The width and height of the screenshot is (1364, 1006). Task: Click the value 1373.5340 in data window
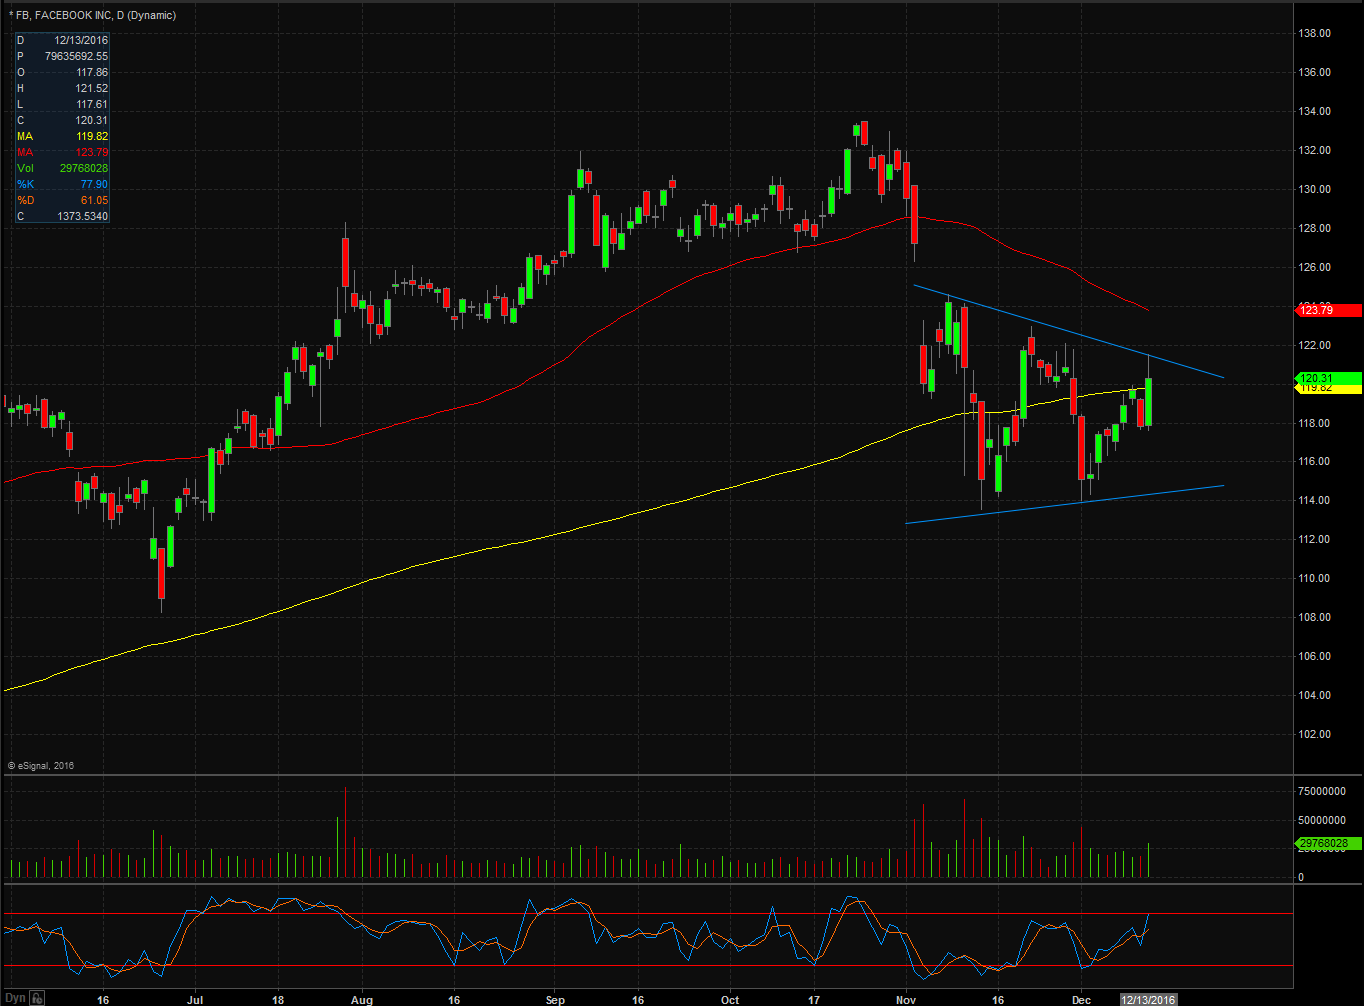tap(84, 216)
